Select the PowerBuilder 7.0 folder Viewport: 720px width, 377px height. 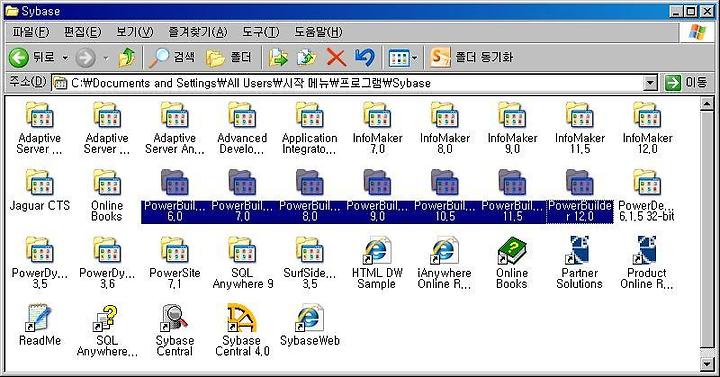(242, 196)
